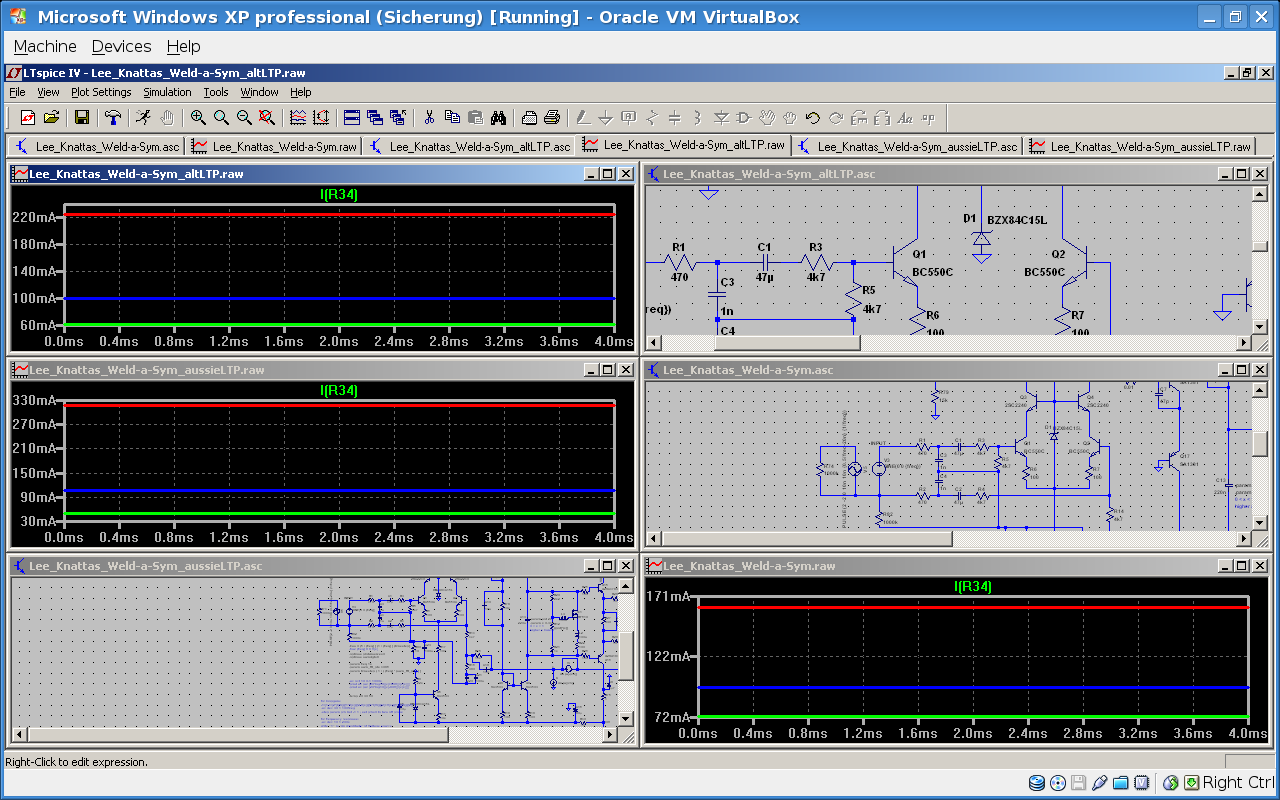Click I(R34) trace label in aussieLTP.raw plot

(x=339, y=391)
